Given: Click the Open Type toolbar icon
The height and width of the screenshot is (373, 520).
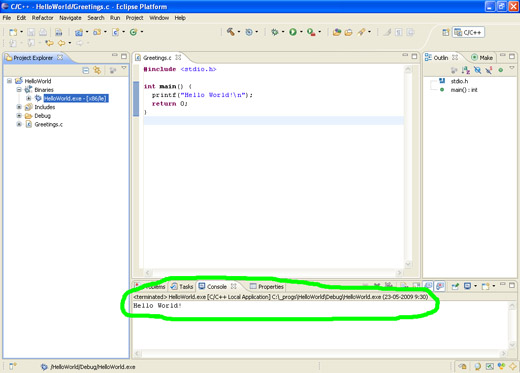Looking at the screenshot, I should (x=337, y=32).
